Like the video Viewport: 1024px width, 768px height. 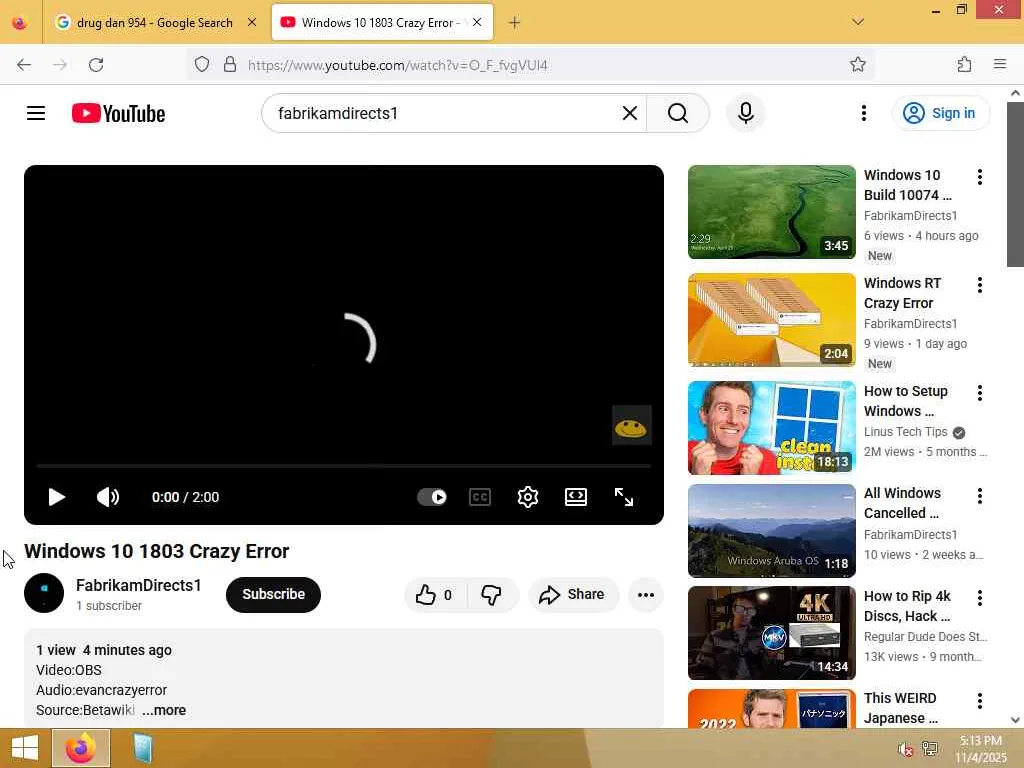tap(435, 594)
